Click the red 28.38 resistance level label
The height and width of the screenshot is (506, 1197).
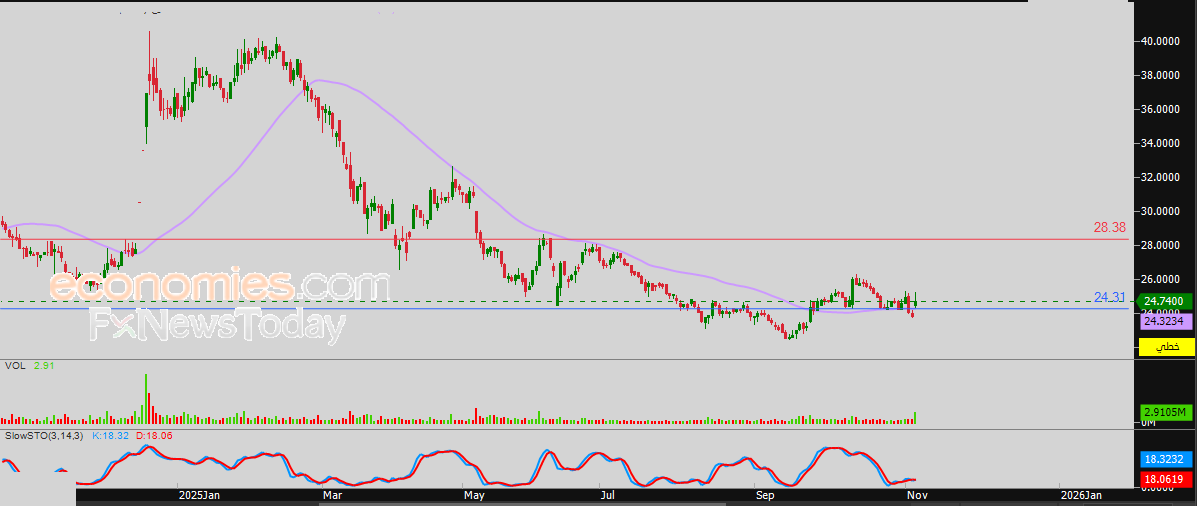coord(1110,227)
